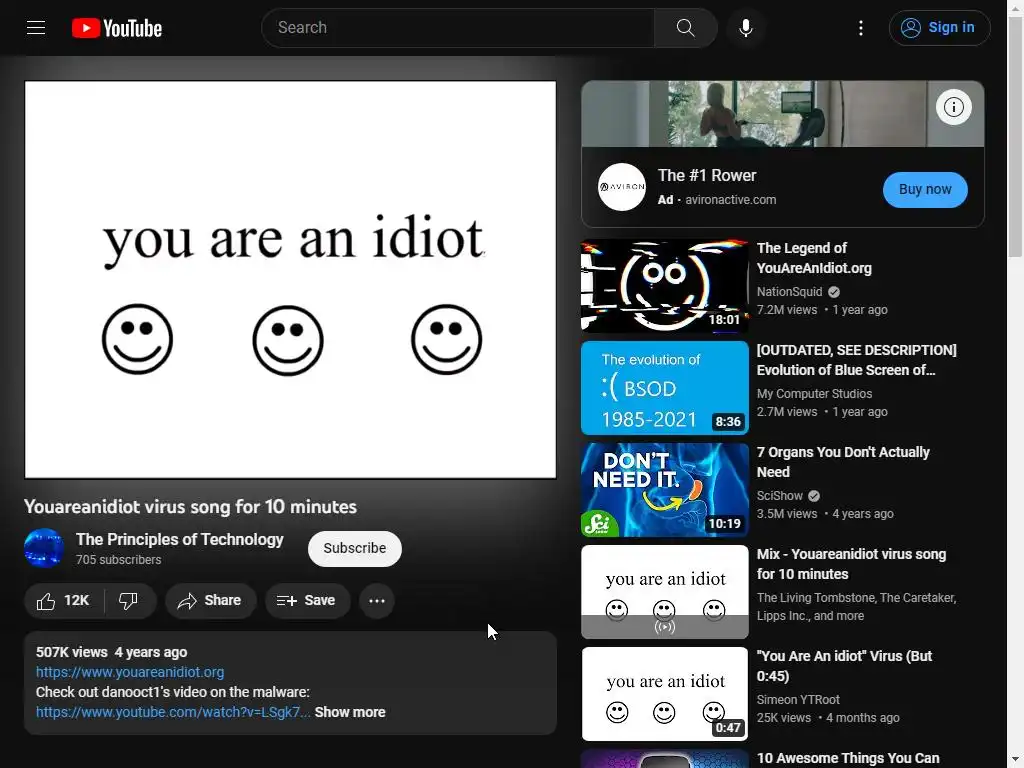Open more actions ellipsis below video

(377, 601)
